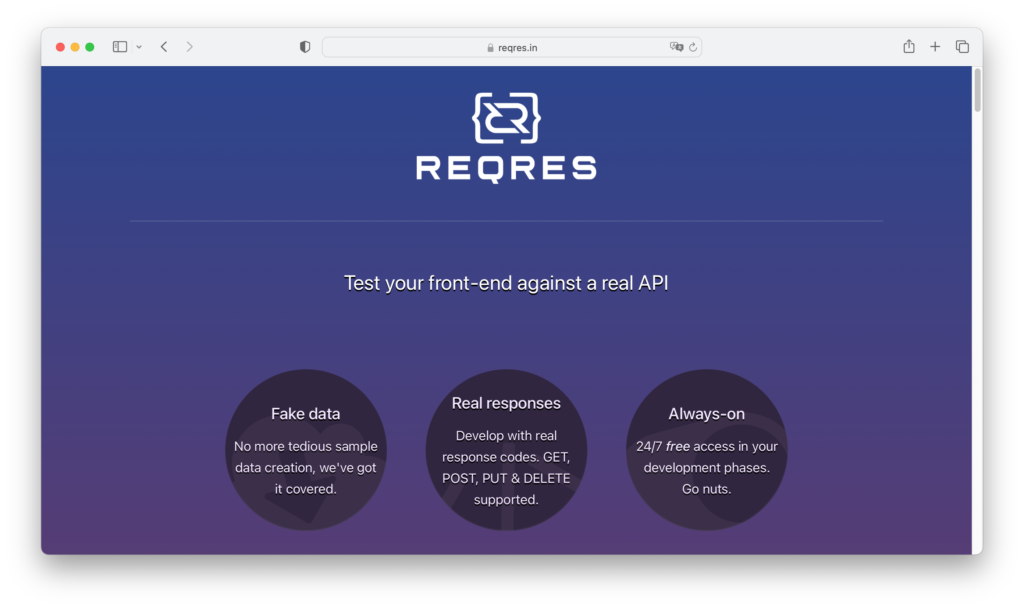Reload the page with refresh icon
Viewport: 1024px width, 609px height.
point(693,47)
